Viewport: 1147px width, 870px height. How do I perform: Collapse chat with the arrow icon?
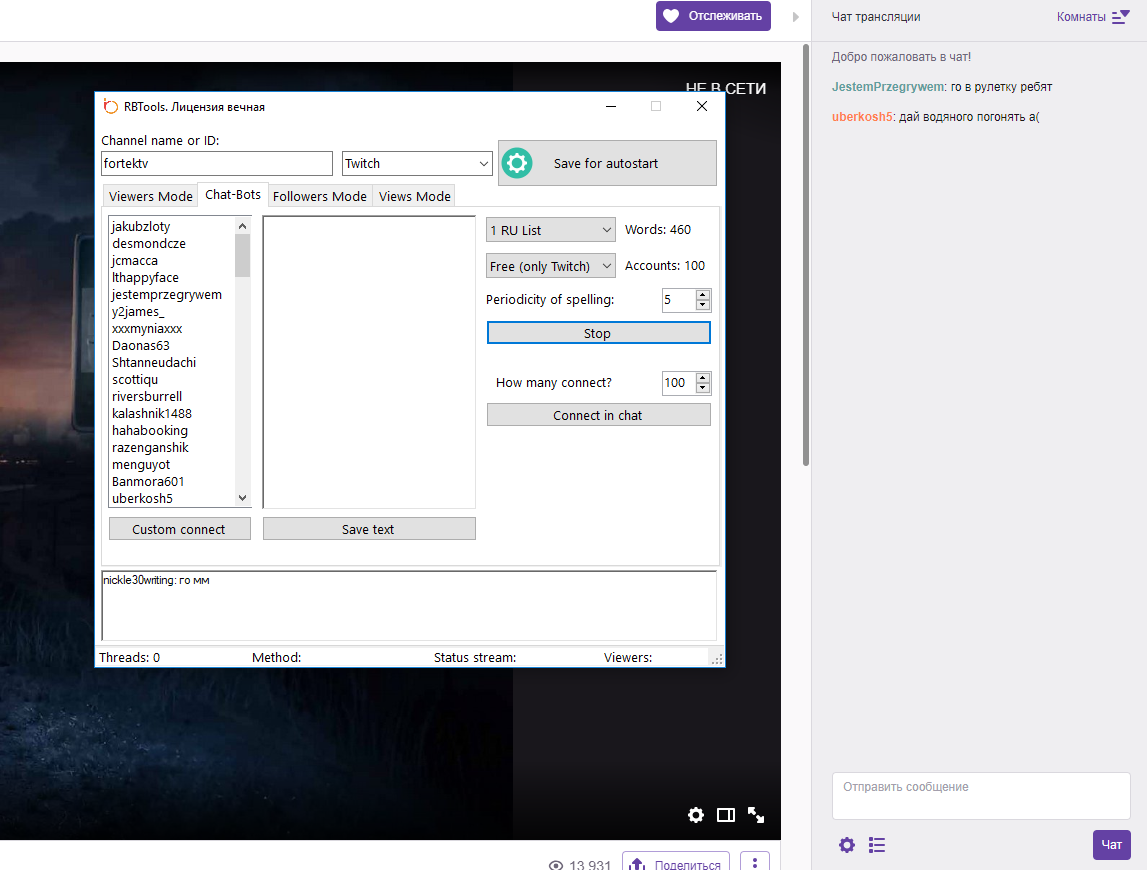[x=796, y=17]
